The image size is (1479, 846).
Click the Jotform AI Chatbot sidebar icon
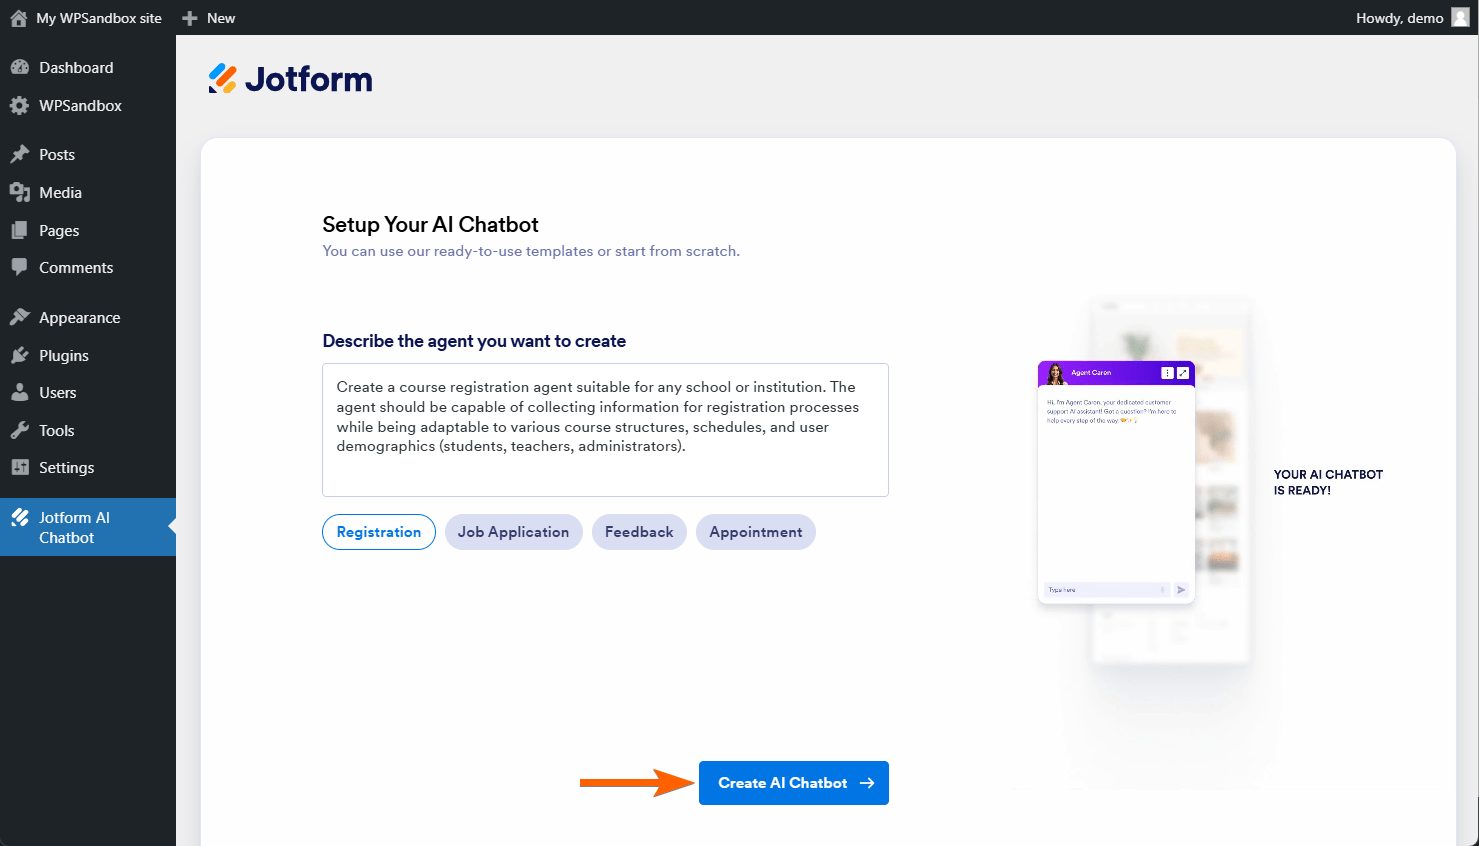22,517
